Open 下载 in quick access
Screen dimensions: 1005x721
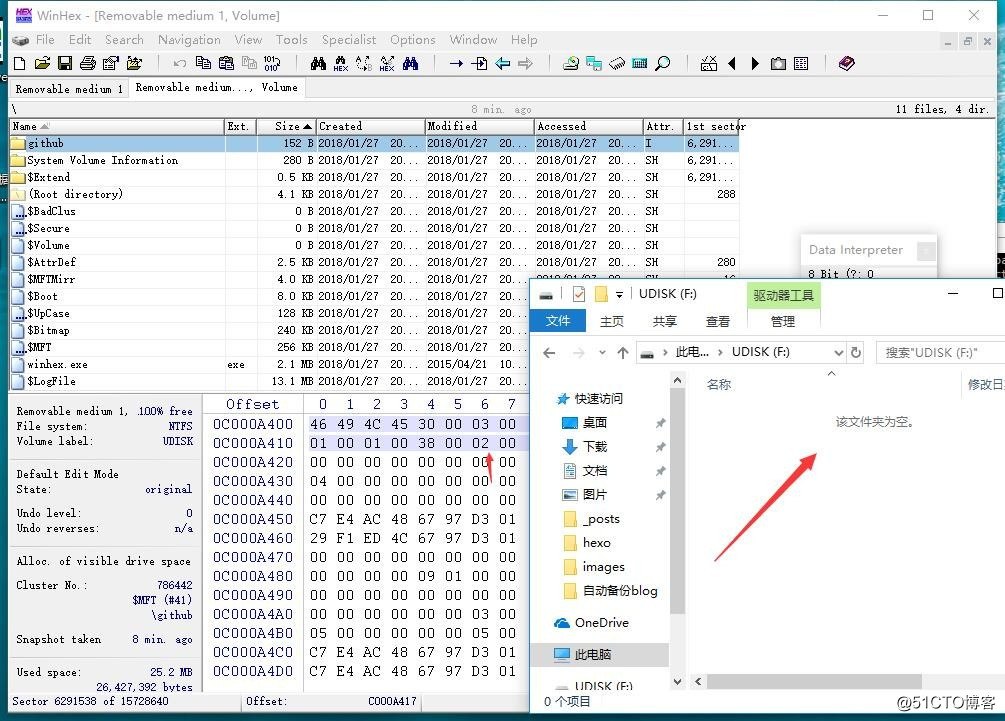594,446
